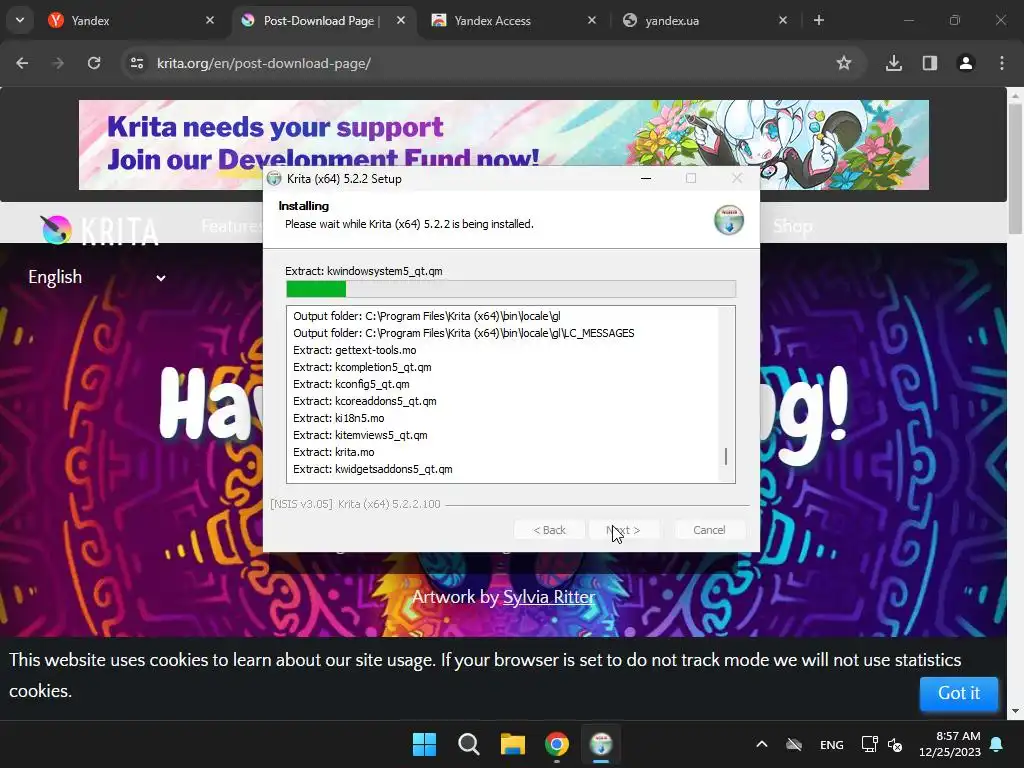This screenshot has height=768, width=1024.
Task: Go back using the browser back arrow
Action: click(22, 63)
